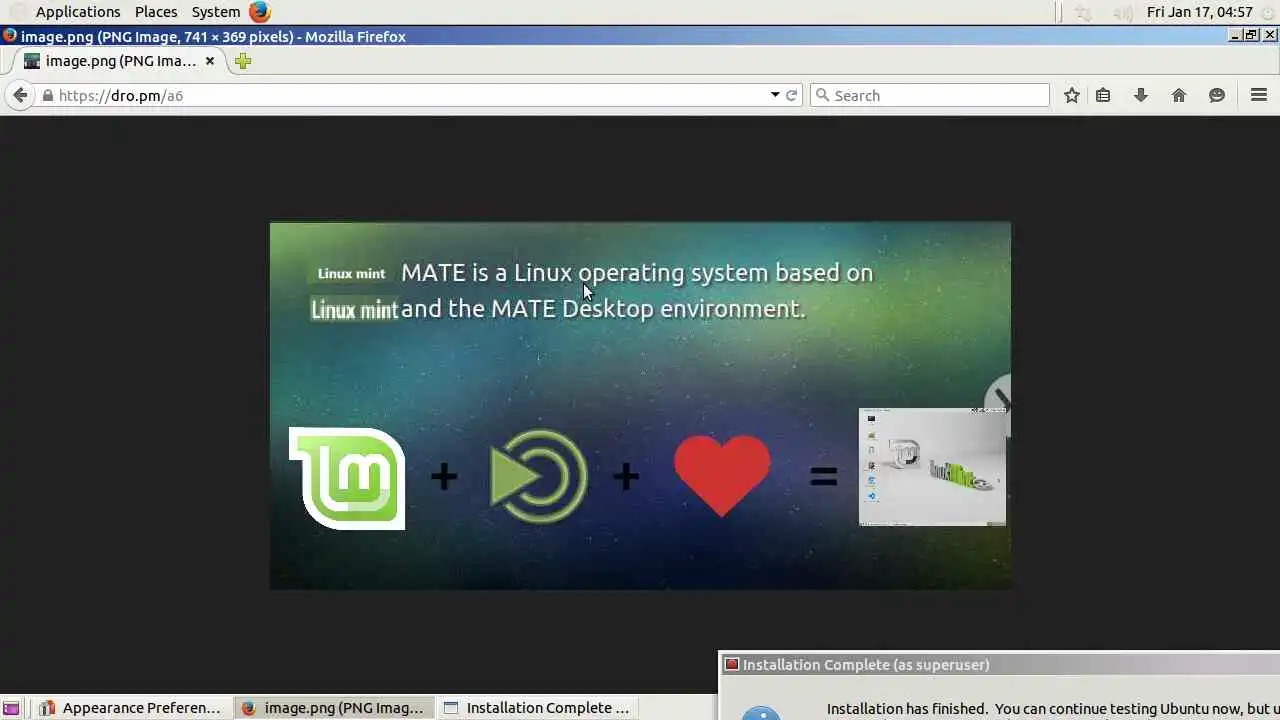Bookmark this page with star icon
This screenshot has width=1280, height=720.
[1072, 95]
